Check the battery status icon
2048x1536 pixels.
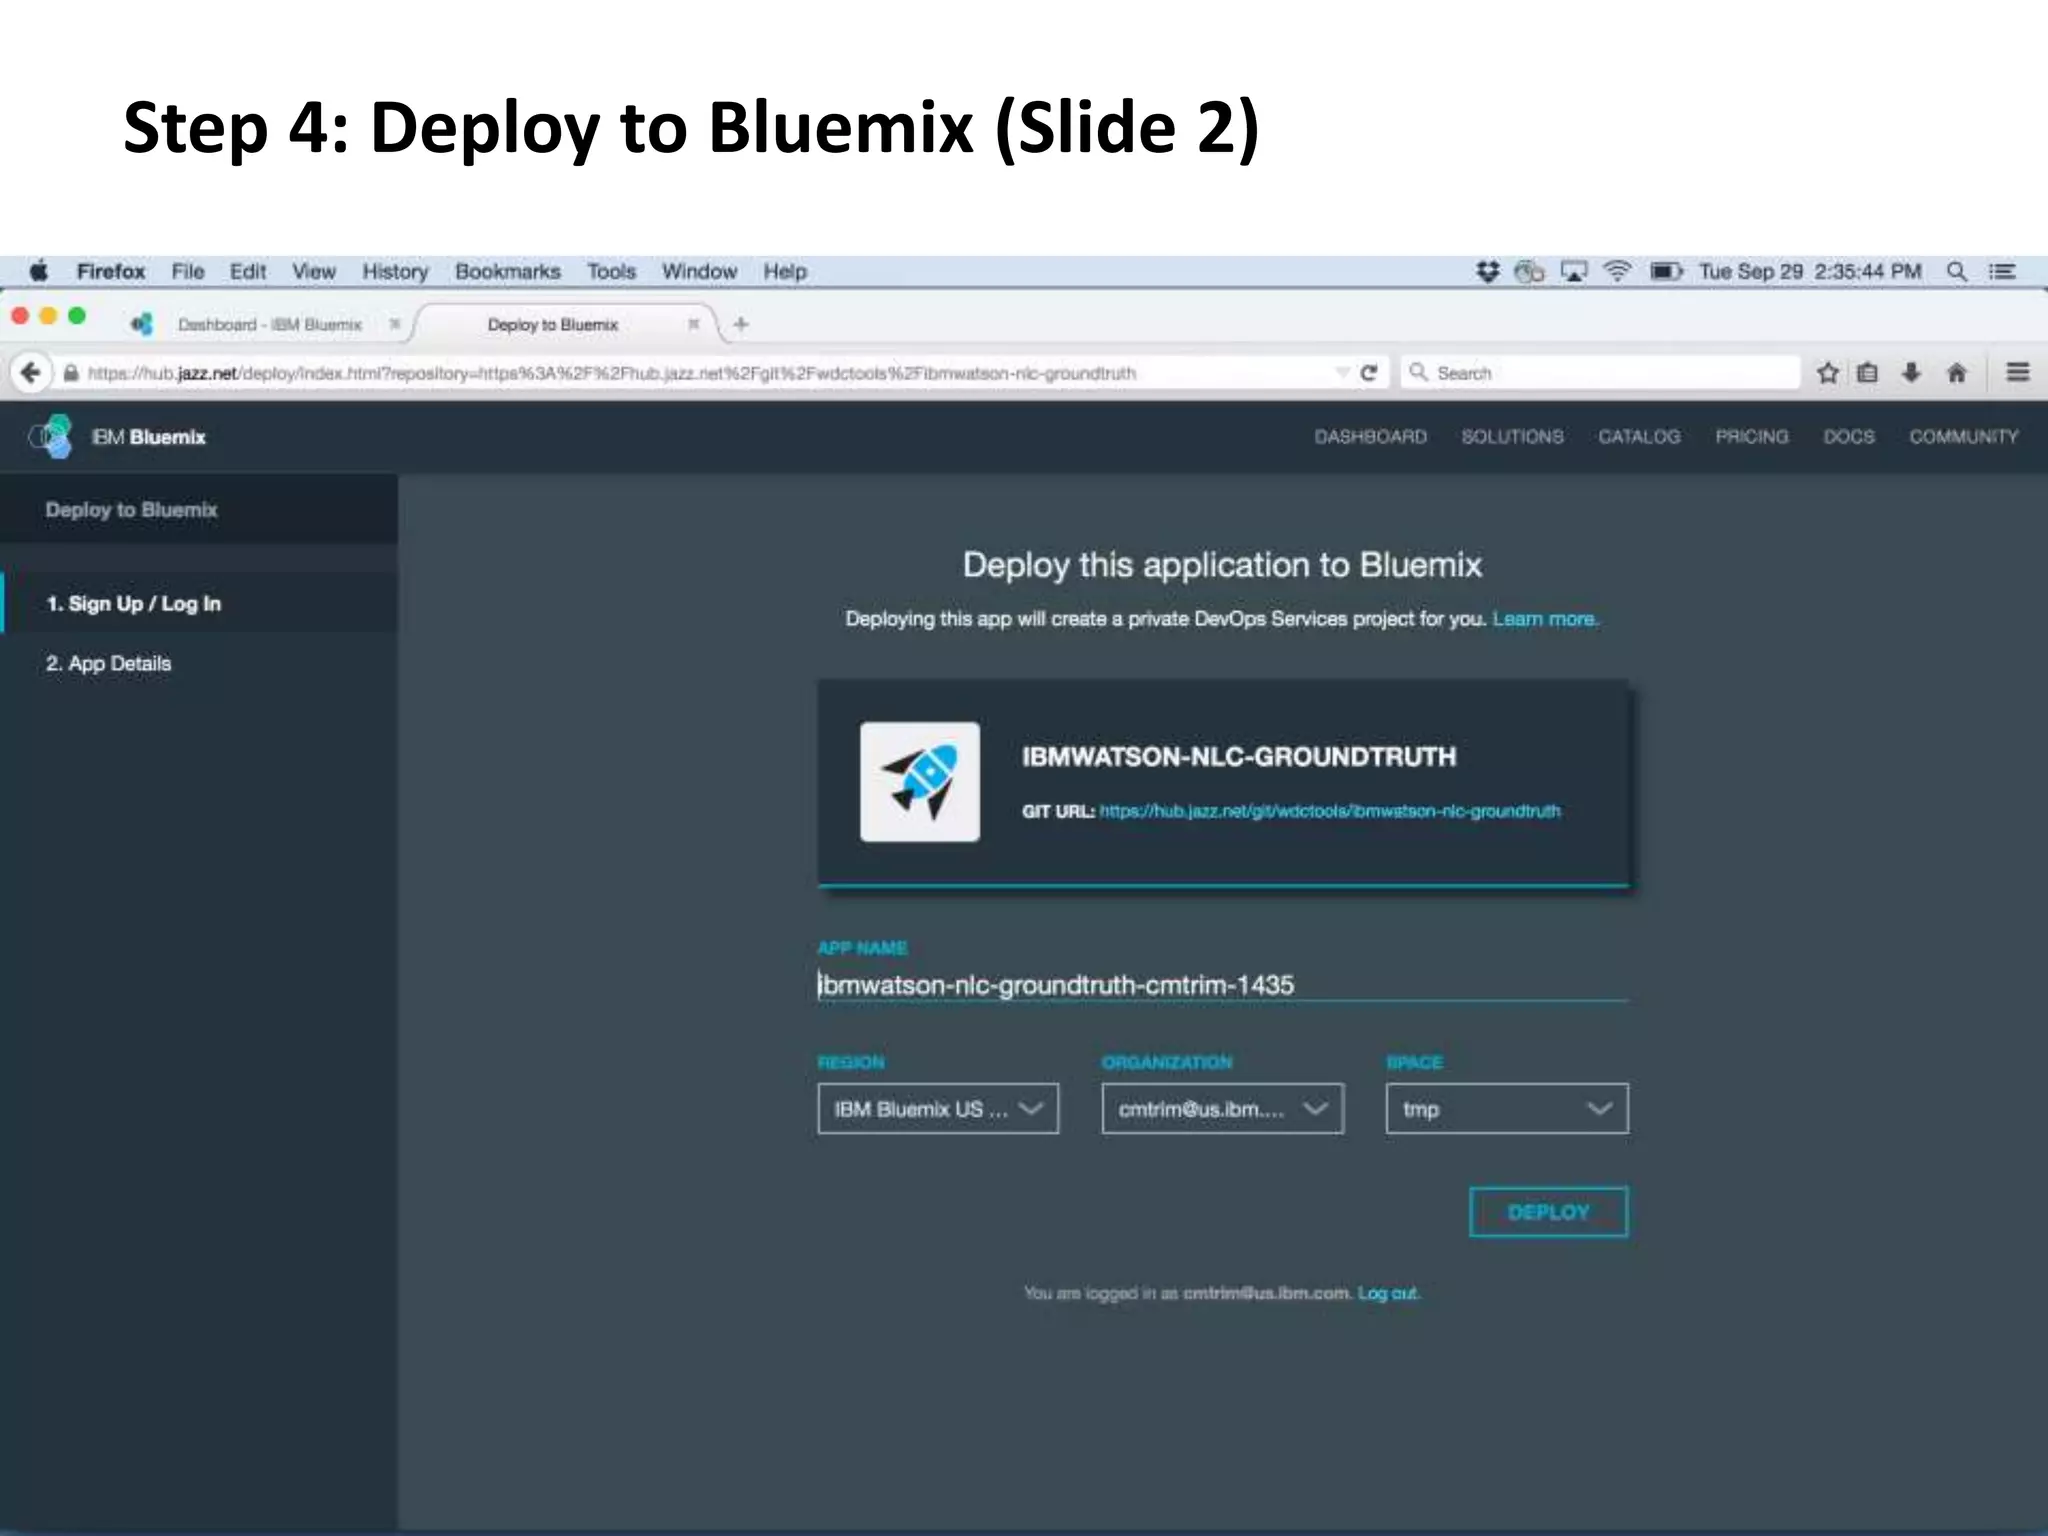[1666, 271]
